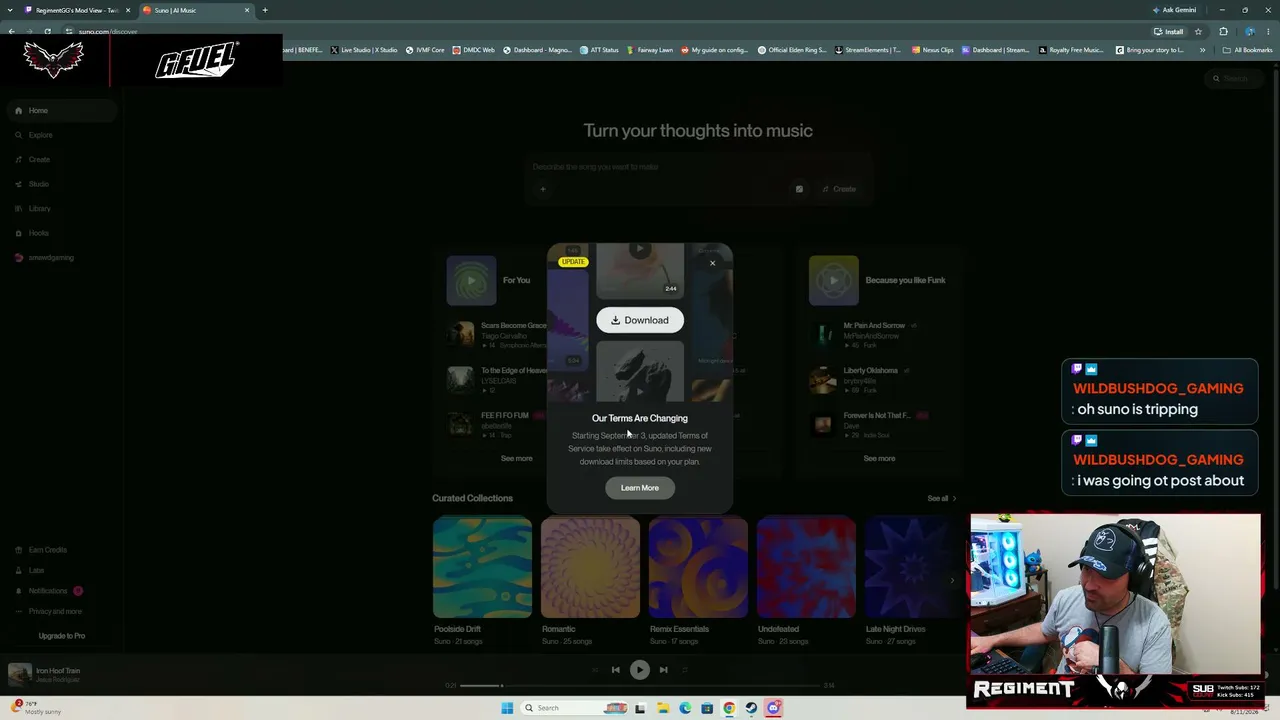Select the Mr. Pain And Sorrow song

874,326
